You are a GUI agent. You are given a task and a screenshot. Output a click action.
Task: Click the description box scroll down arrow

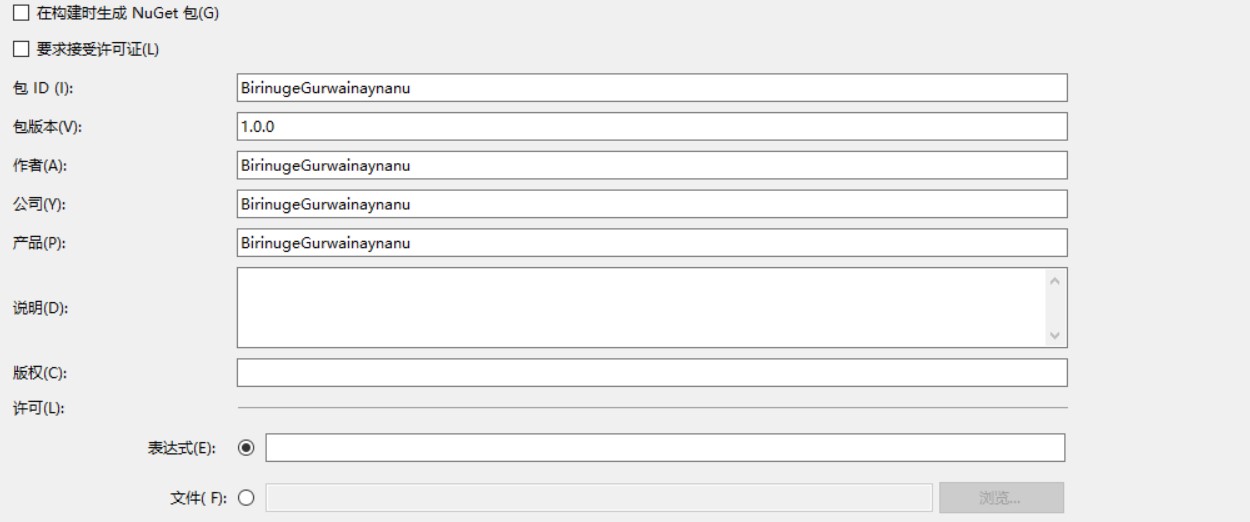(x=1057, y=336)
